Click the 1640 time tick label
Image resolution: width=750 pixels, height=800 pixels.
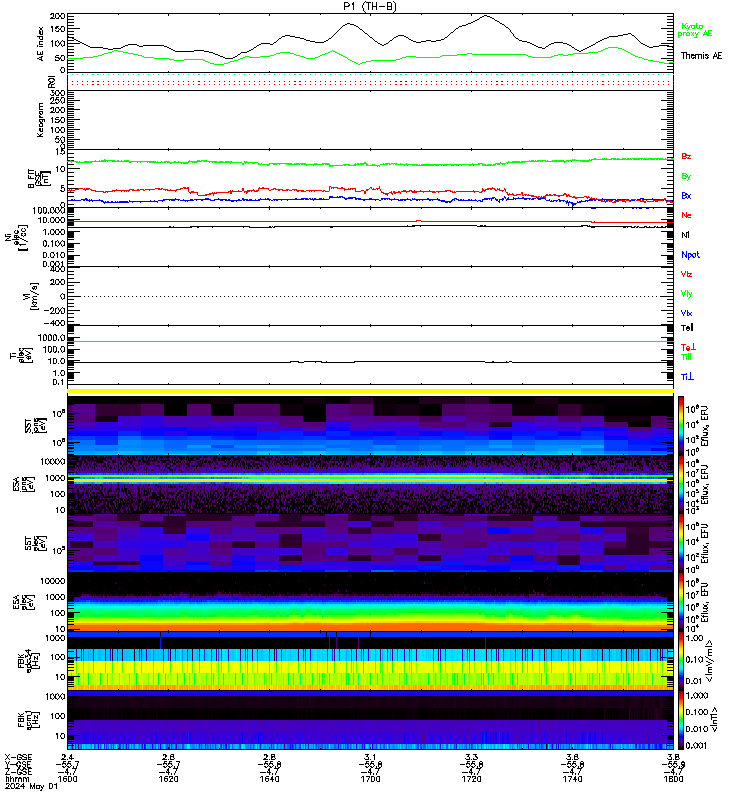point(269,779)
